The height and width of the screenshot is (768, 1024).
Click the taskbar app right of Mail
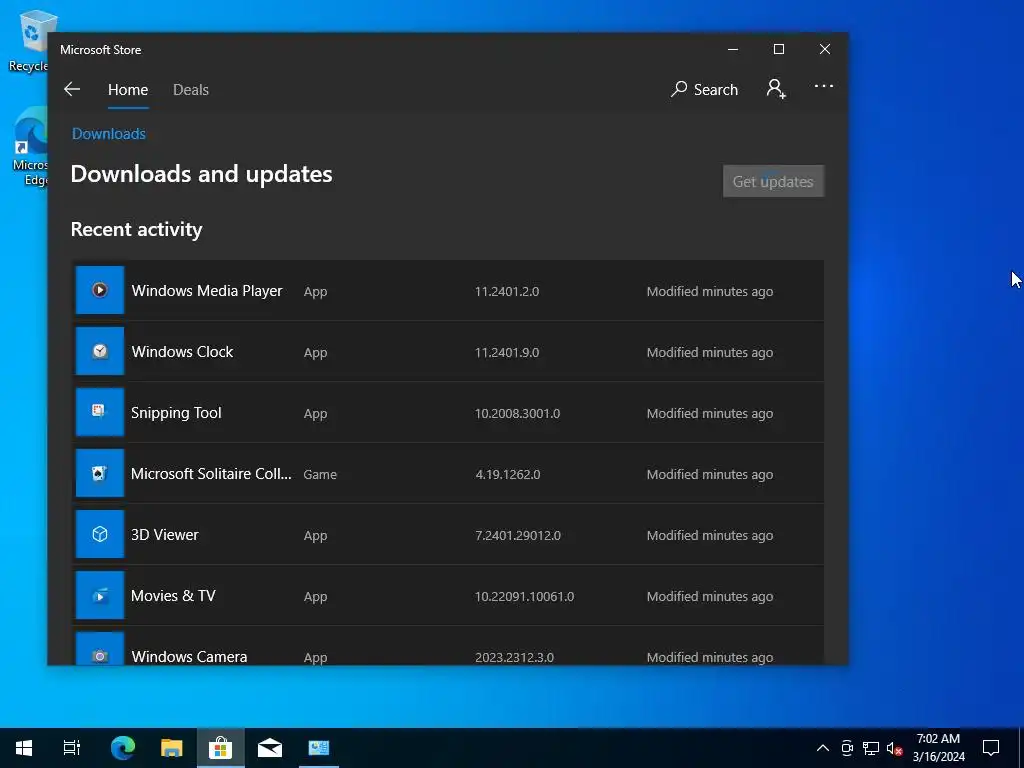(x=319, y=748)
